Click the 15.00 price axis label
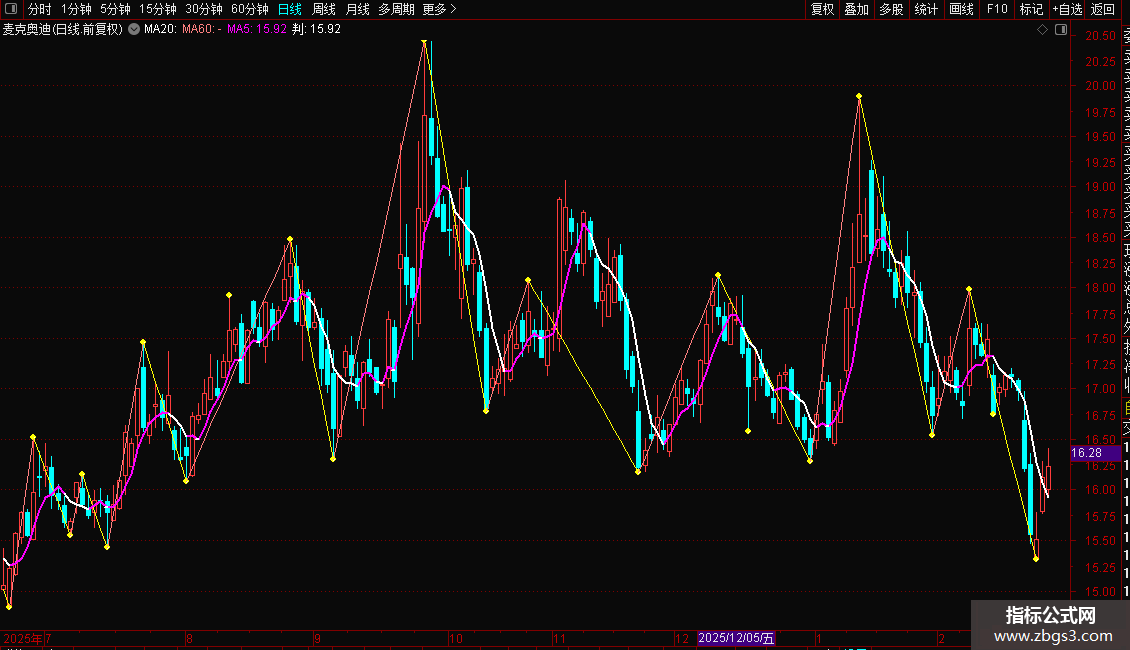 pyautogui.click(x=1100, y=592)
